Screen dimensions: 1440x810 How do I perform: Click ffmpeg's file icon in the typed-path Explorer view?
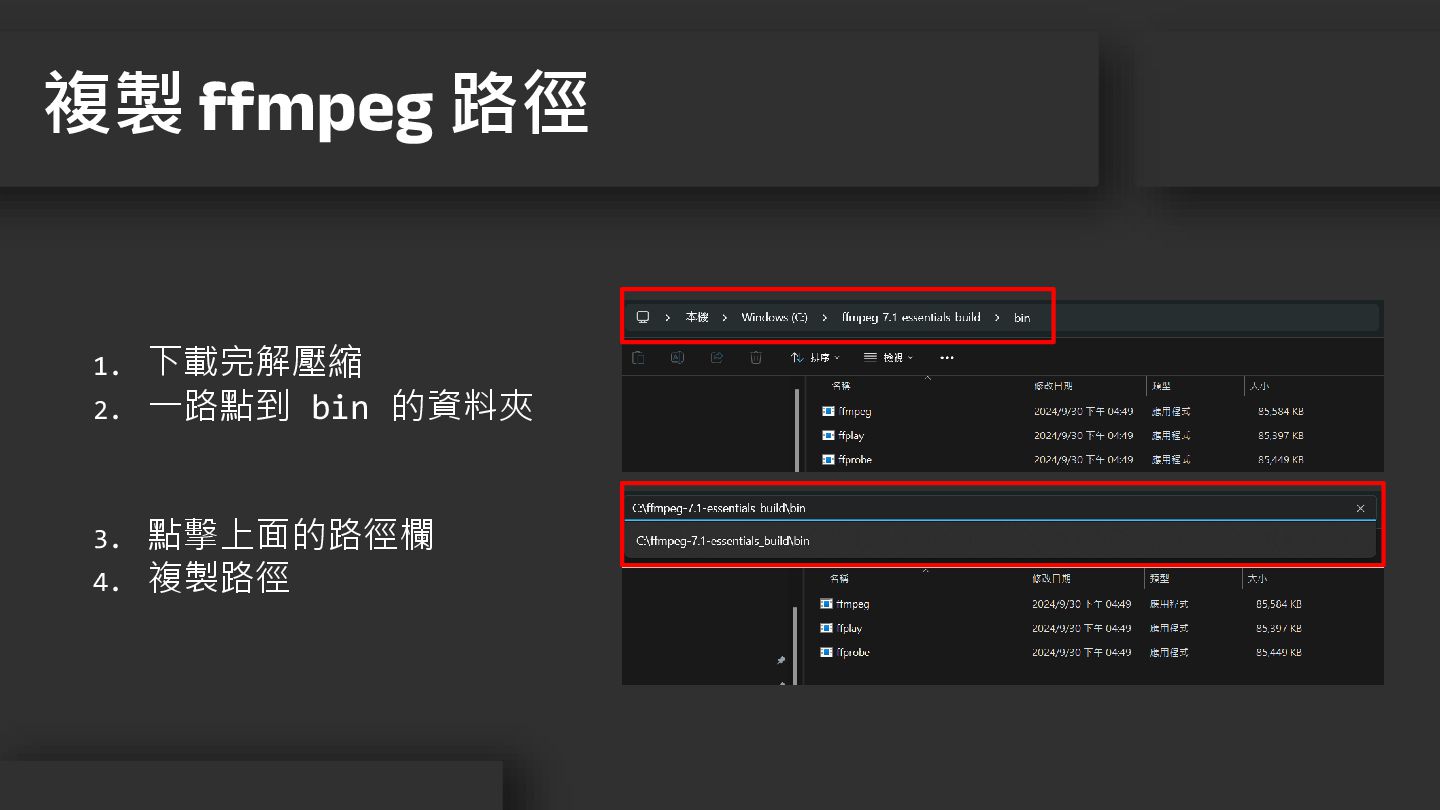click(x=826, y=604)
